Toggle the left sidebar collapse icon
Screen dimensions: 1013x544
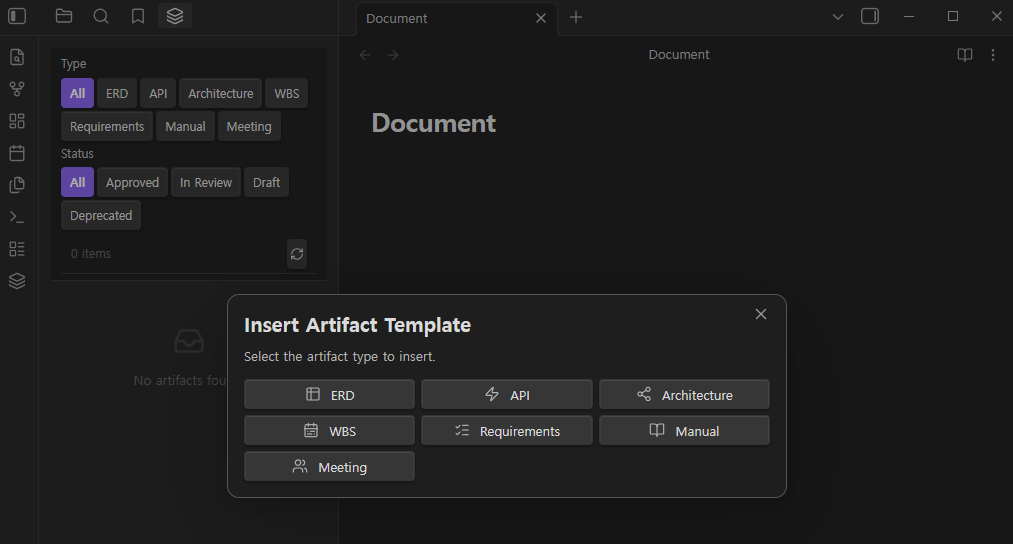click(17, 16)
